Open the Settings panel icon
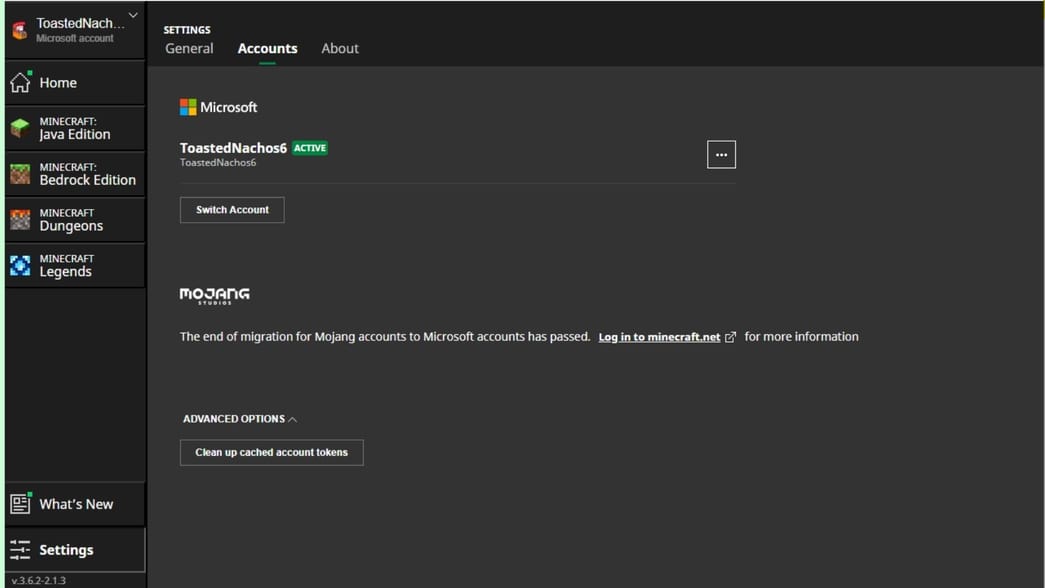1045x588 pixels. pos(20,549)
